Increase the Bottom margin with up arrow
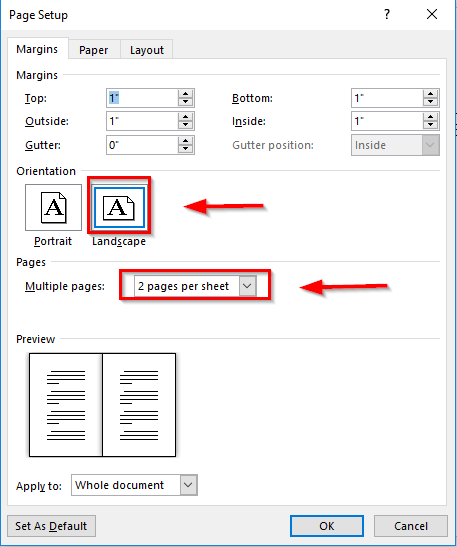The height and width of the screenshot is (547, 457). (430, 94)
